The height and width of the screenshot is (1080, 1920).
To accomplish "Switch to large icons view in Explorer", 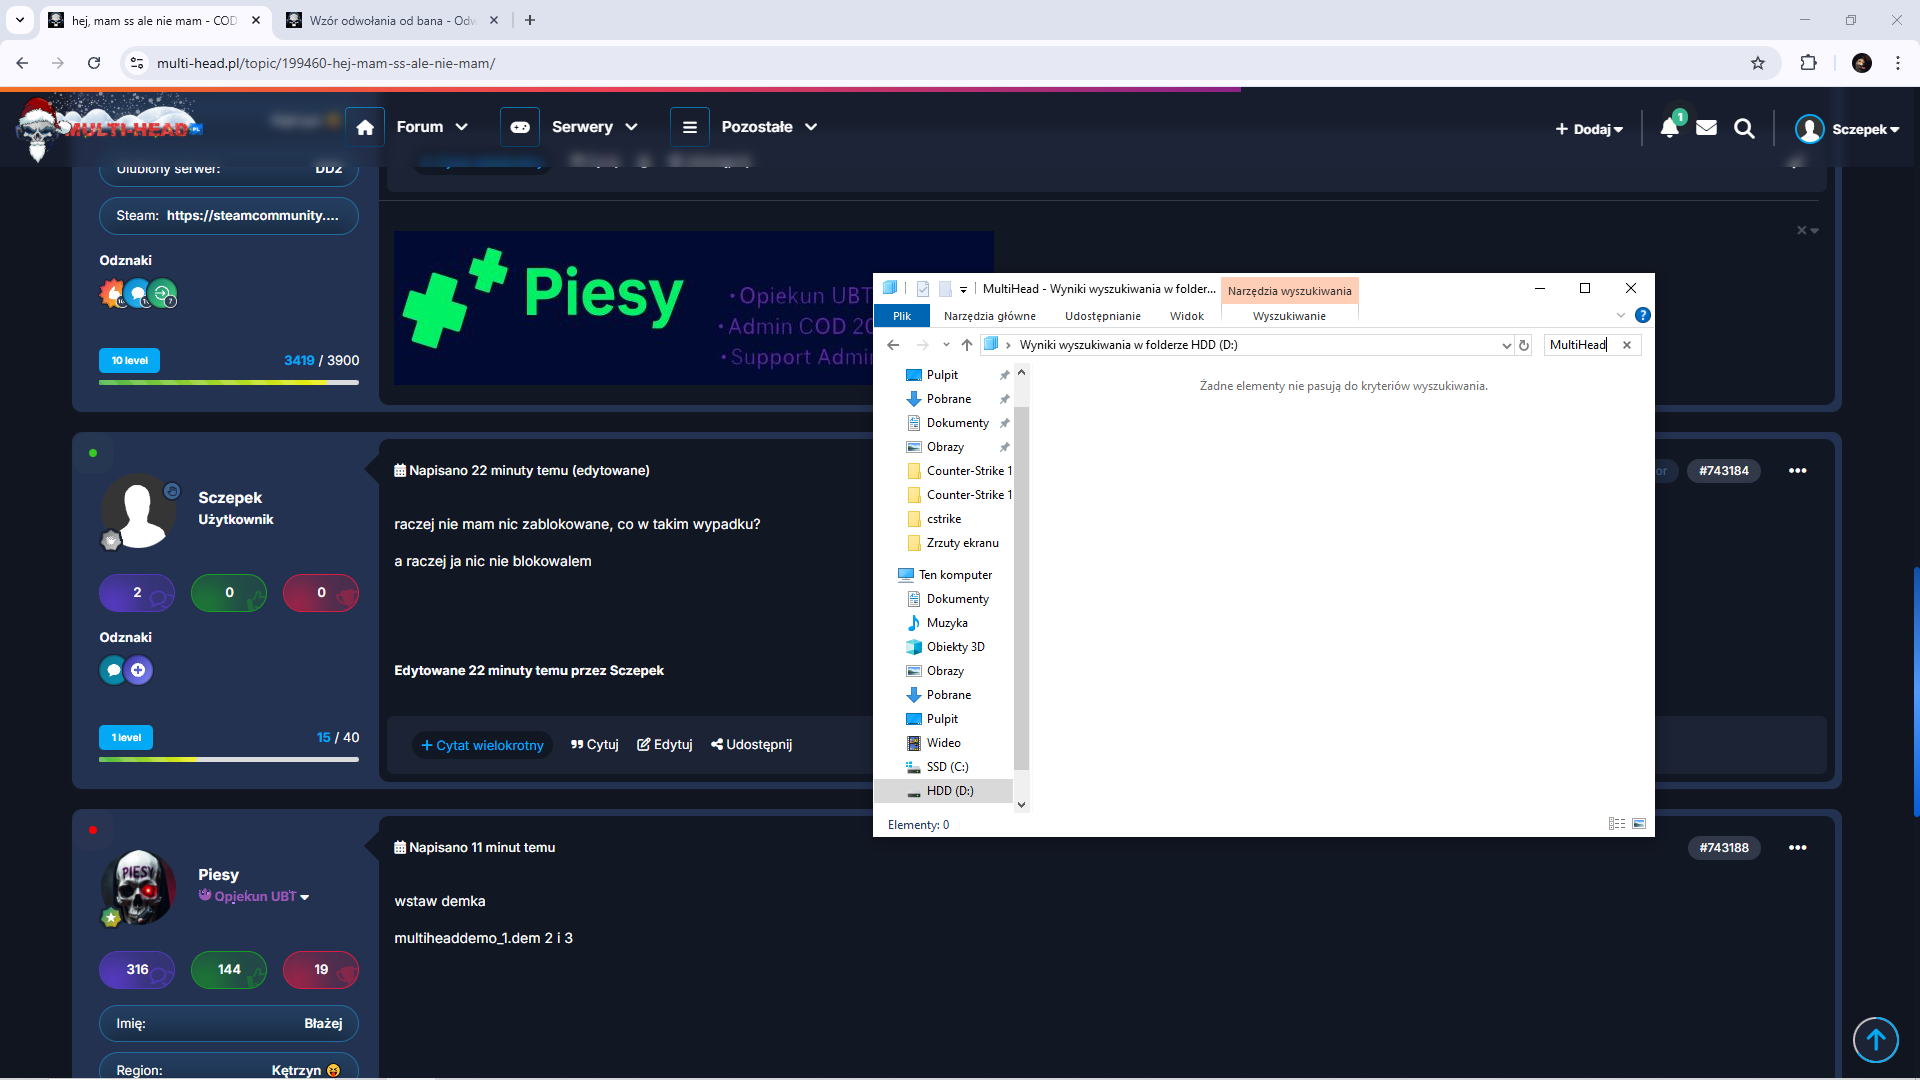I will pos(1639,824).
